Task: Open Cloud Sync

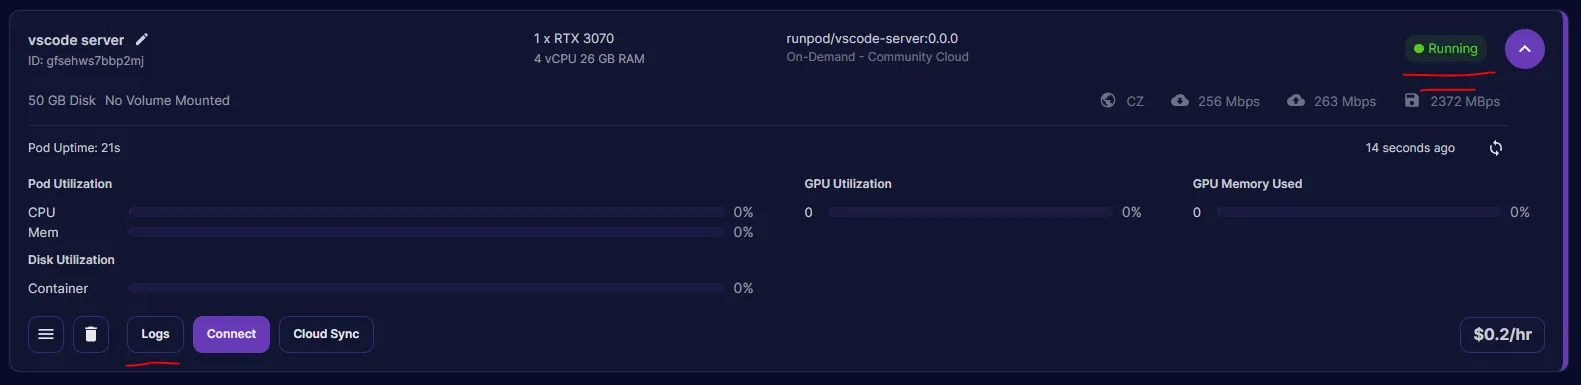Action: tap(326, 334)
